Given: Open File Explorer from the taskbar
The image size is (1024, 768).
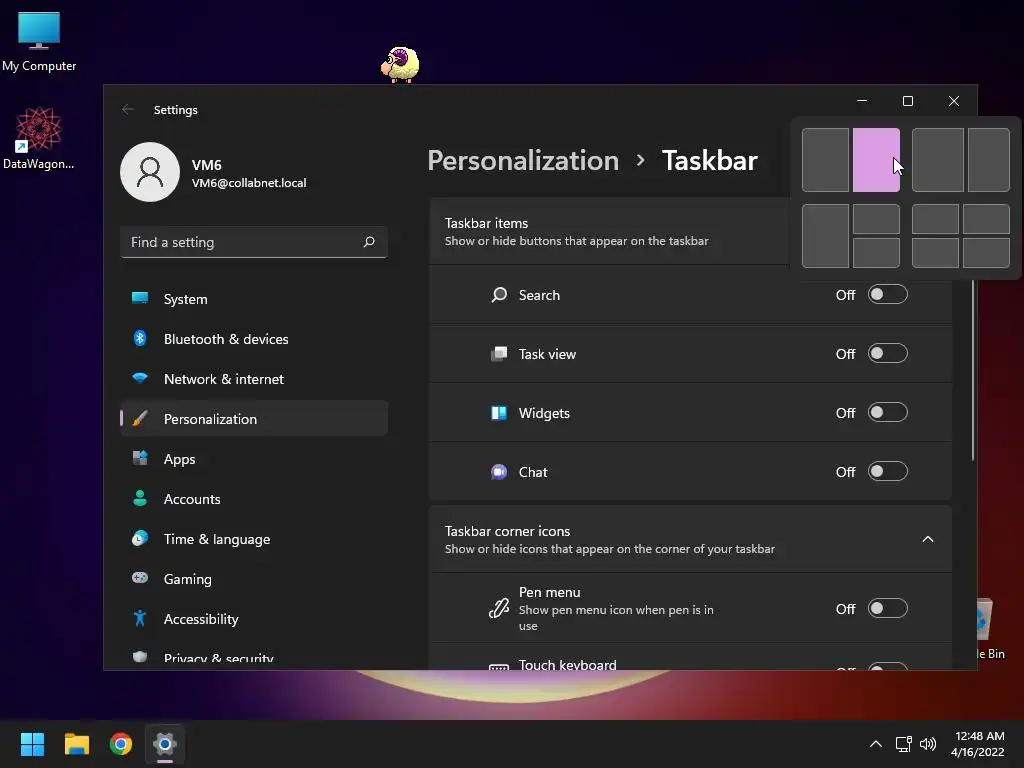Looking at the screenshot, I should pos(76,744).
